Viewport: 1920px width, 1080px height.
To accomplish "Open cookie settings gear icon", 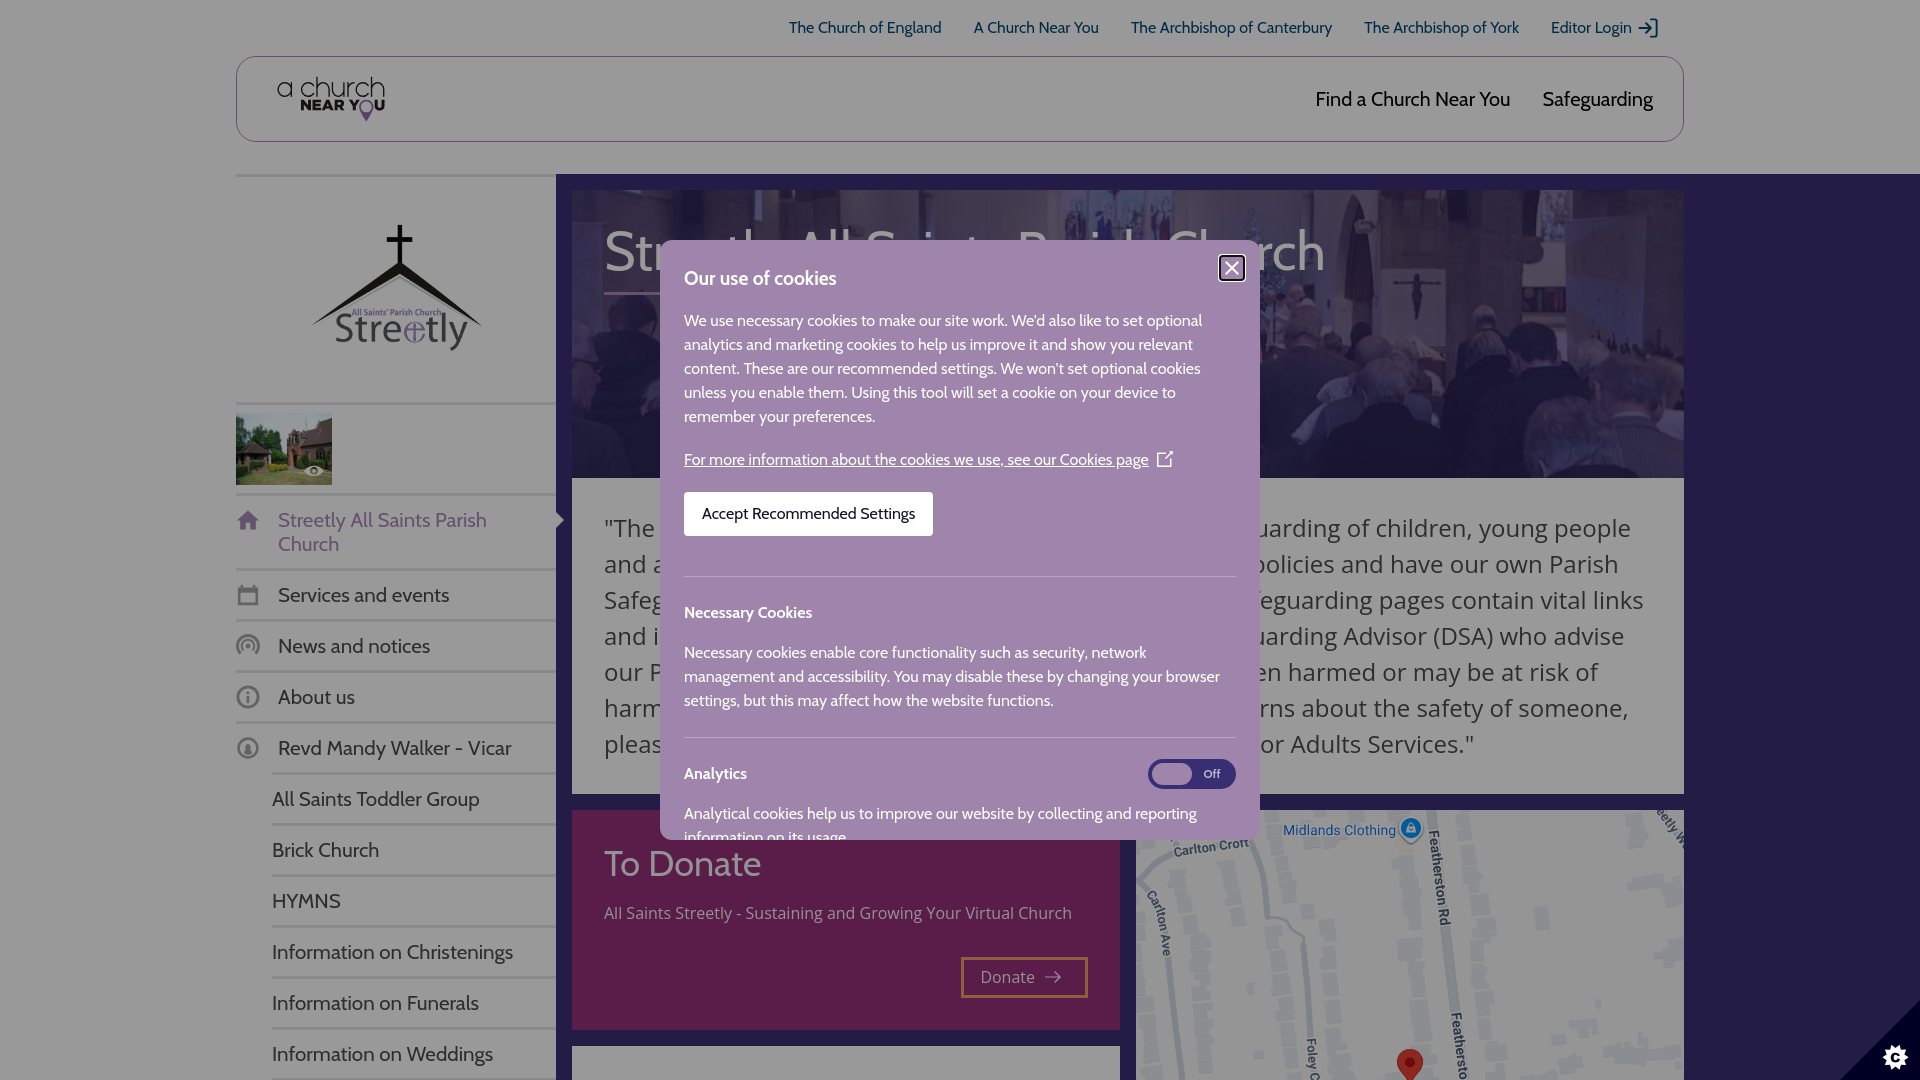I will (x=1894, y=1056).
